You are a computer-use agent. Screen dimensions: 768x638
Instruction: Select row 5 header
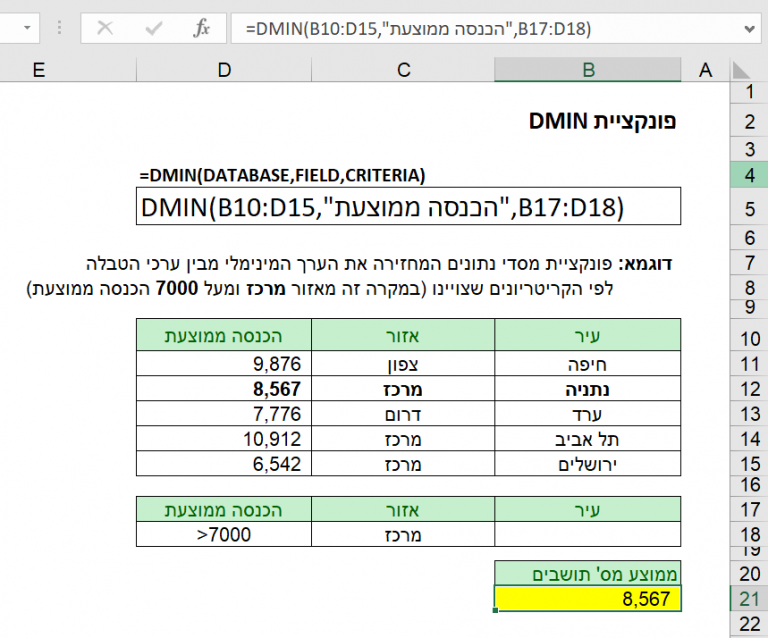[749, 209]
